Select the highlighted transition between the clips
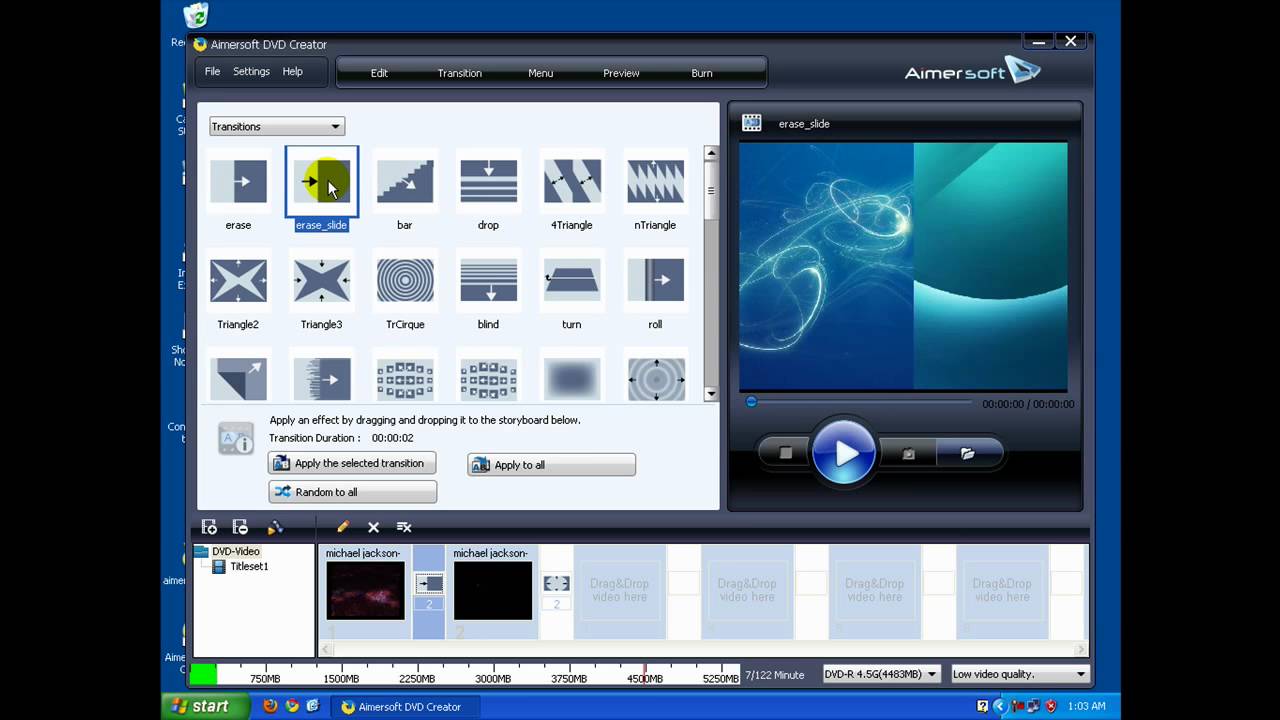 point(429,583)
